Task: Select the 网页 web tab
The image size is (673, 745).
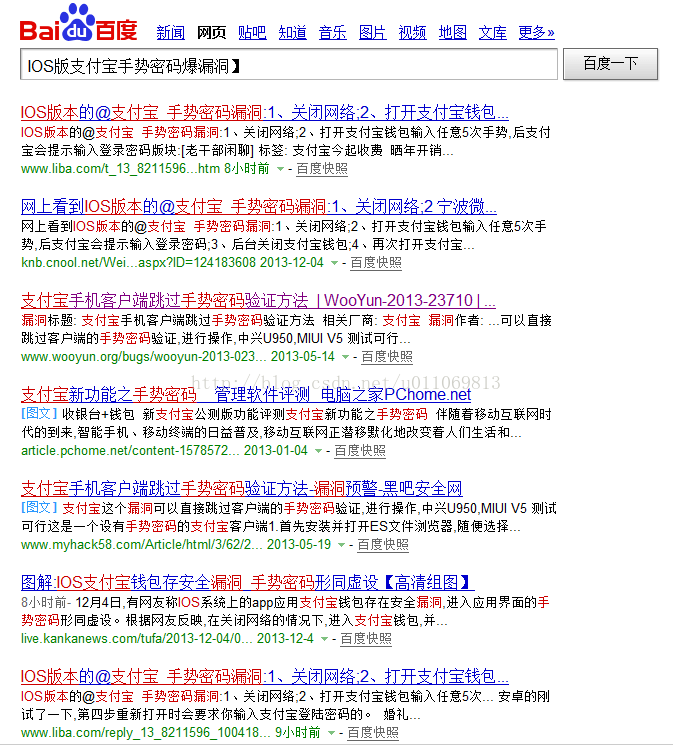Action: [x=212, y=32]
